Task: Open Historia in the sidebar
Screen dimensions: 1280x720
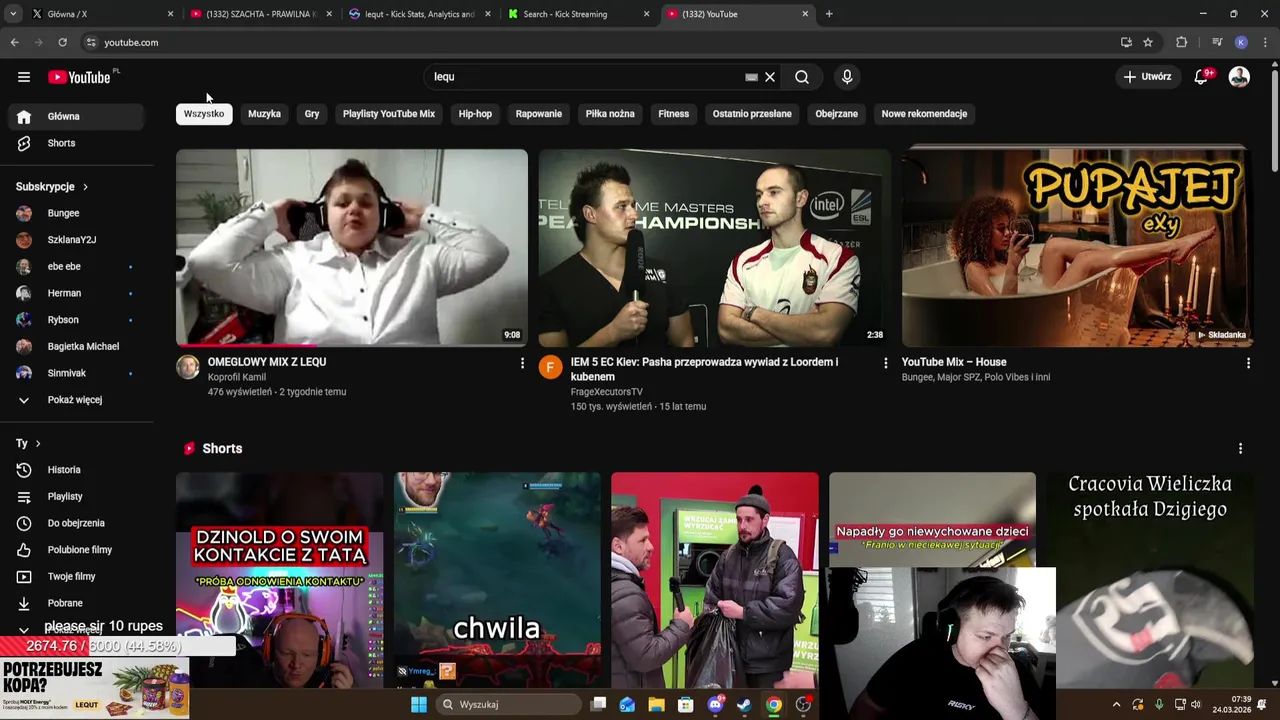Action: tap(76, 470)
